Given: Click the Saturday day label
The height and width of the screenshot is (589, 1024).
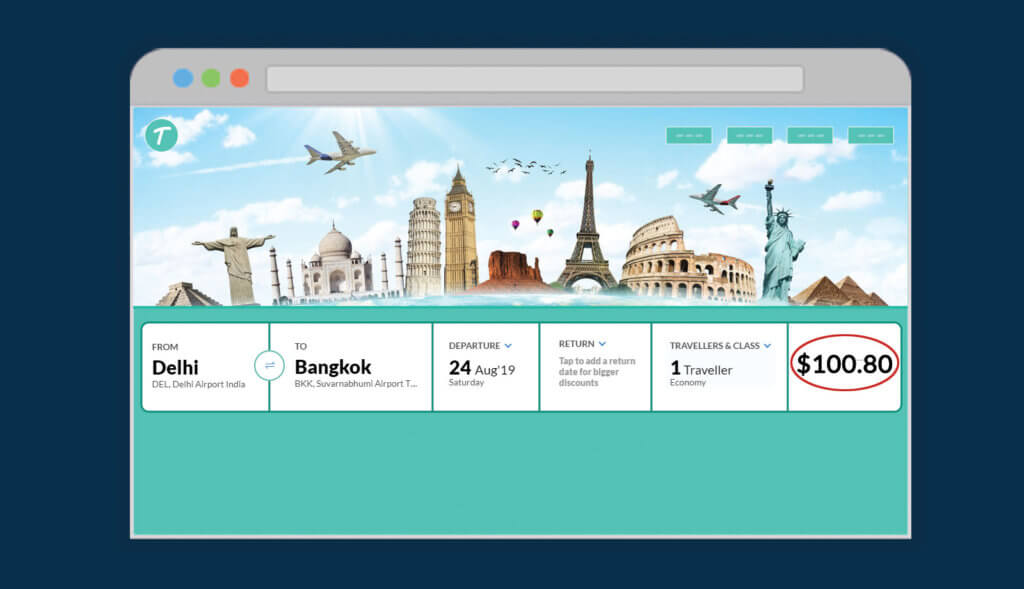Looking at the screenshot, I should point(466,383).
